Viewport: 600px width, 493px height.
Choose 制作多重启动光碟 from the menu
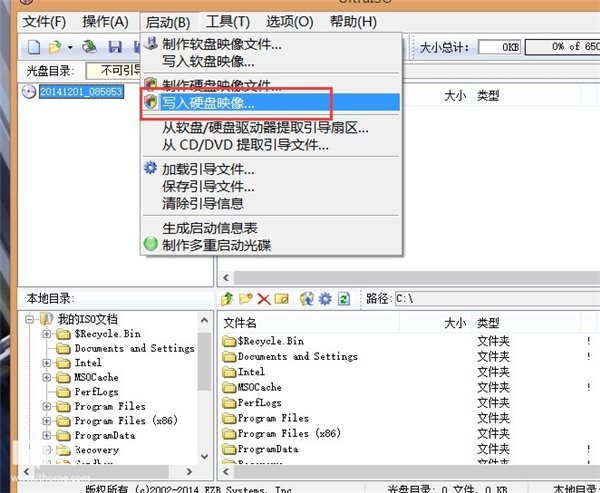coord(216,244)
